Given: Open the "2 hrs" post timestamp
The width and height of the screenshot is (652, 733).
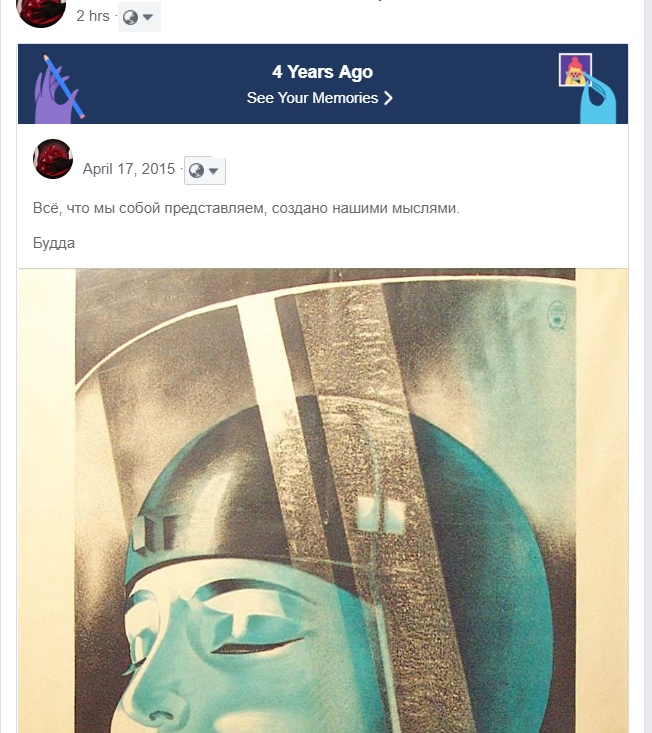Looking at the screenshot, I should [93, 16].
